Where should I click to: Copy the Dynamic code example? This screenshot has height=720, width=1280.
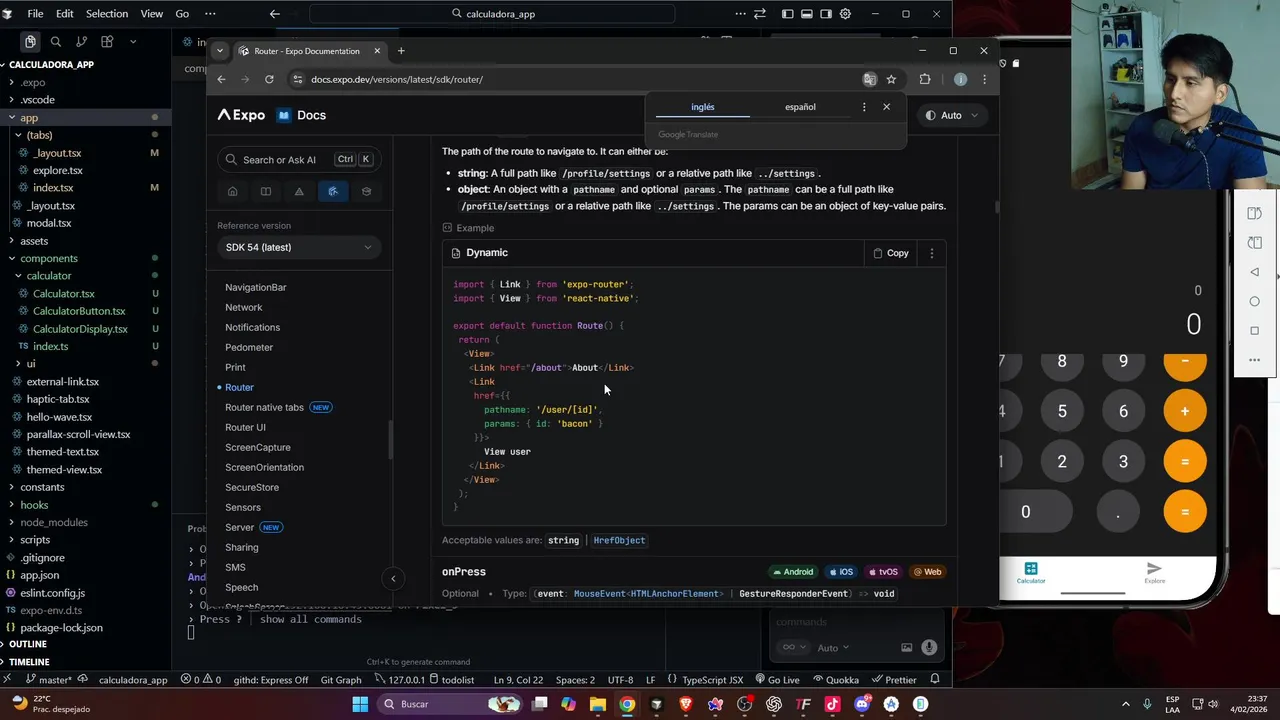891,253
